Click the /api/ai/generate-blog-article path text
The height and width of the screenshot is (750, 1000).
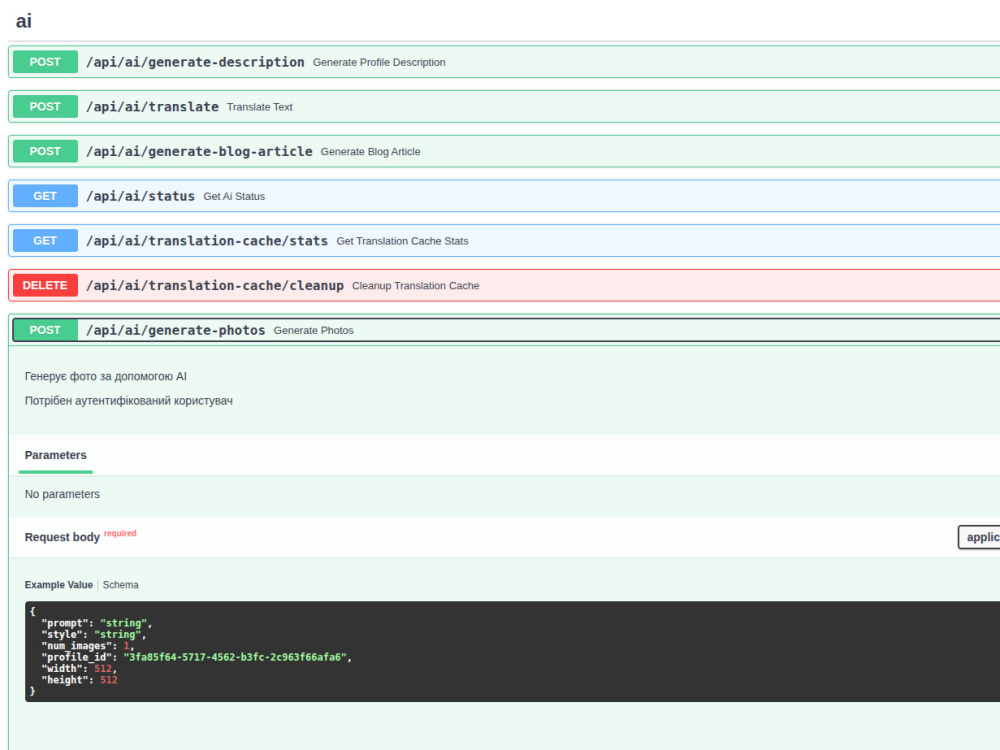pos(199,151)
